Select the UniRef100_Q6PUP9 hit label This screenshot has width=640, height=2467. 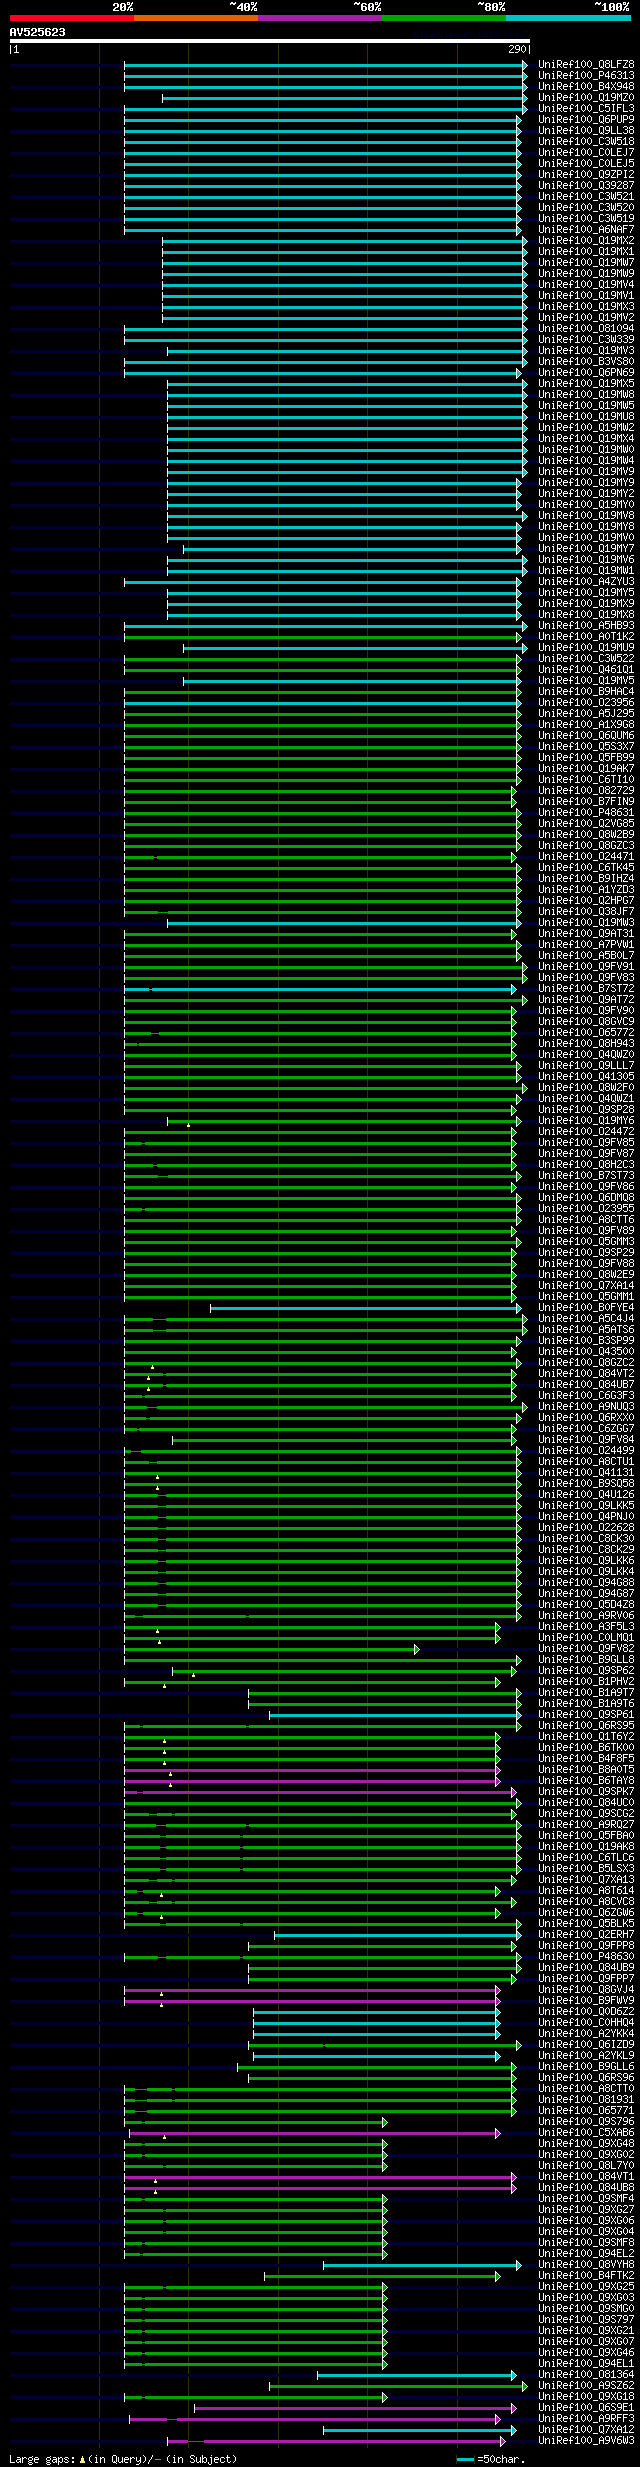click(x=586, y=119)
